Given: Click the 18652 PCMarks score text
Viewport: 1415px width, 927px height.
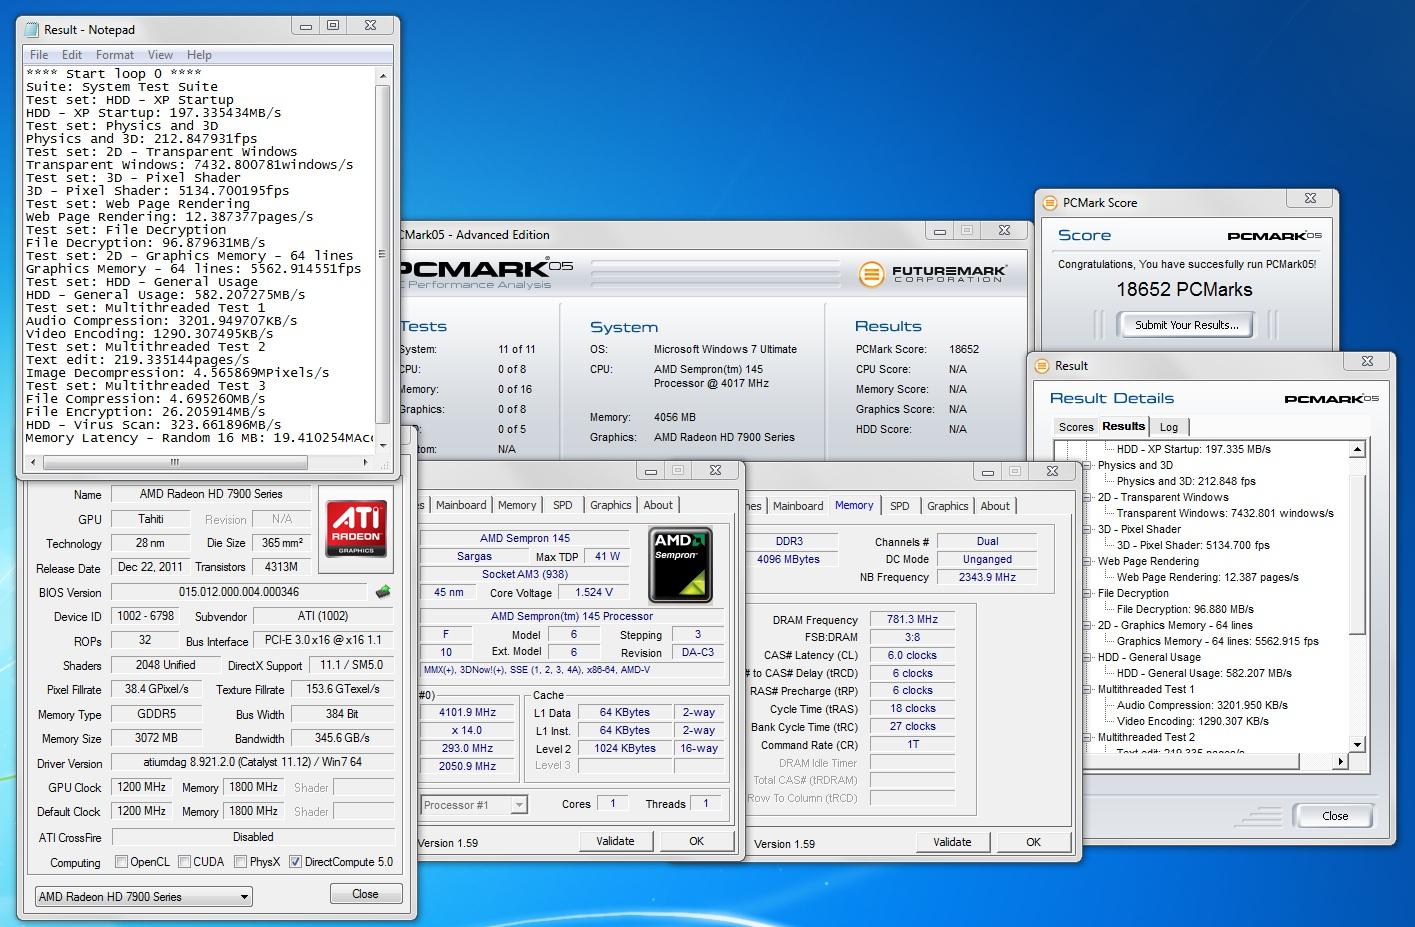Looking at the screenshot, I should 1184,290.
